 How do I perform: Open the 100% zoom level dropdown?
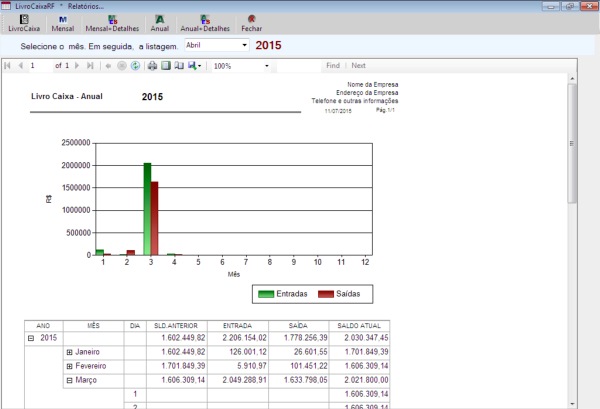click(266, 66)
